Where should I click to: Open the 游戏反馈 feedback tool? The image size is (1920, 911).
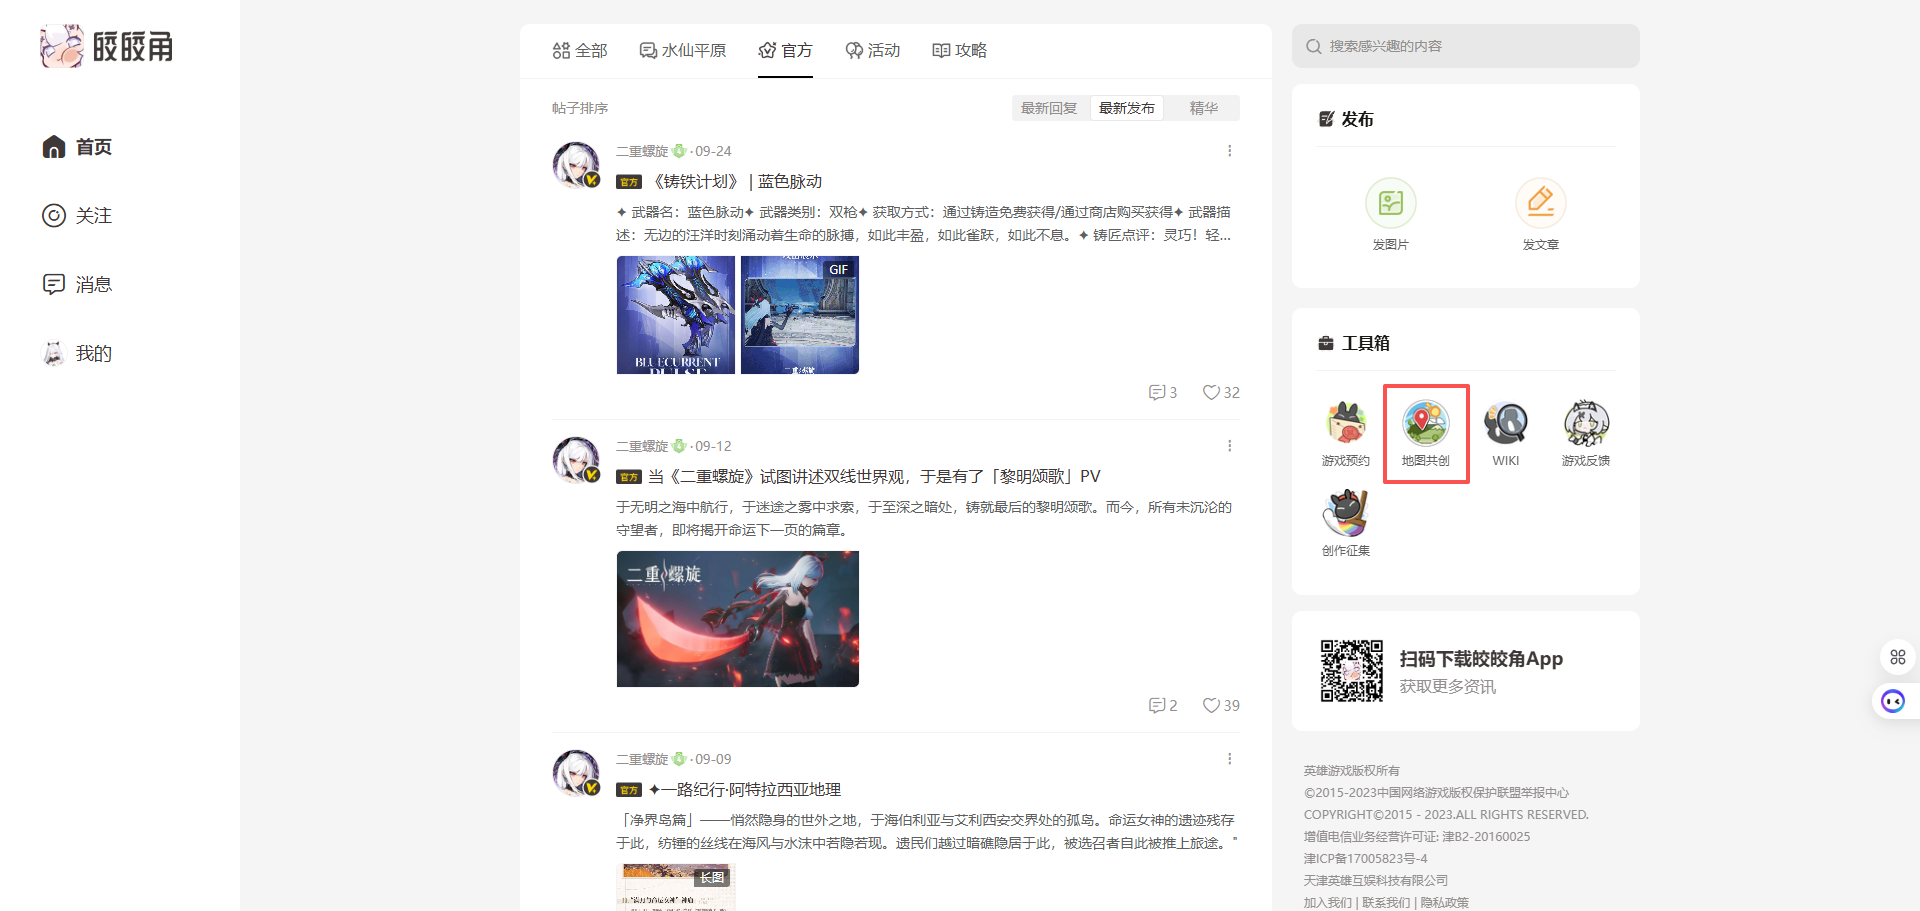[1585, 425]
